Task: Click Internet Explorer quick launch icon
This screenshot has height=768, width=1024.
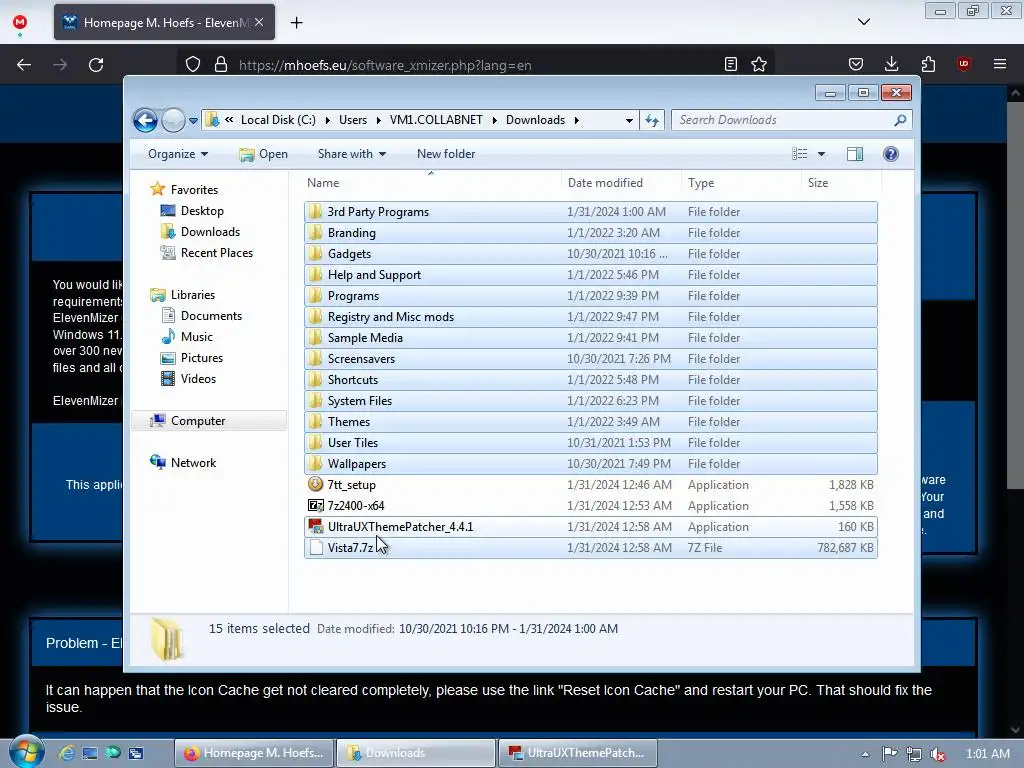Action: click(67, 753)
